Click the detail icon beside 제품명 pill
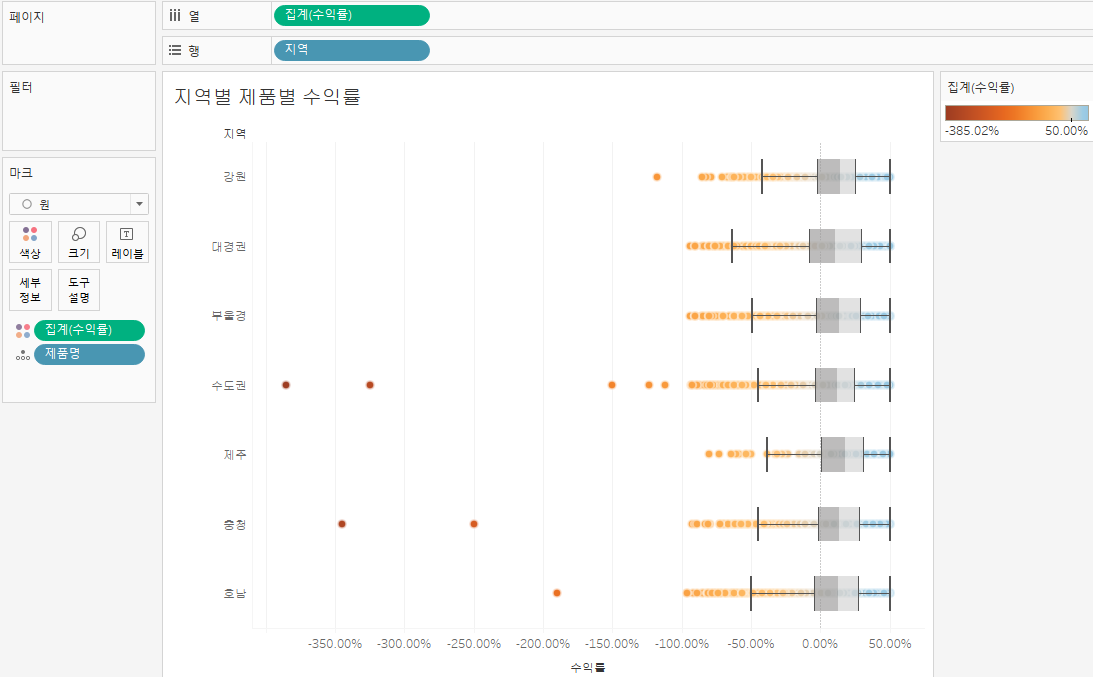1093x677 pixels. click(23, 355)
